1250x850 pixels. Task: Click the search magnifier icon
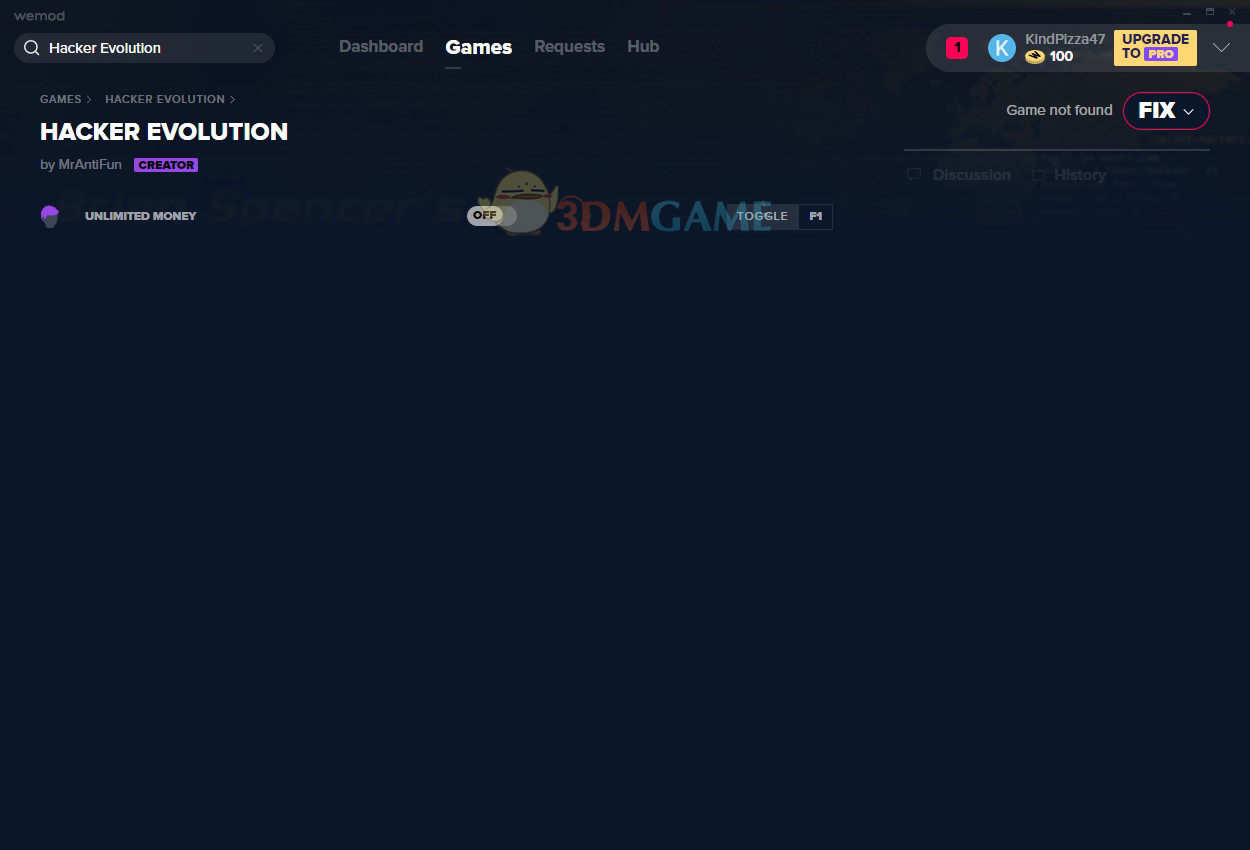coord(31,48)
